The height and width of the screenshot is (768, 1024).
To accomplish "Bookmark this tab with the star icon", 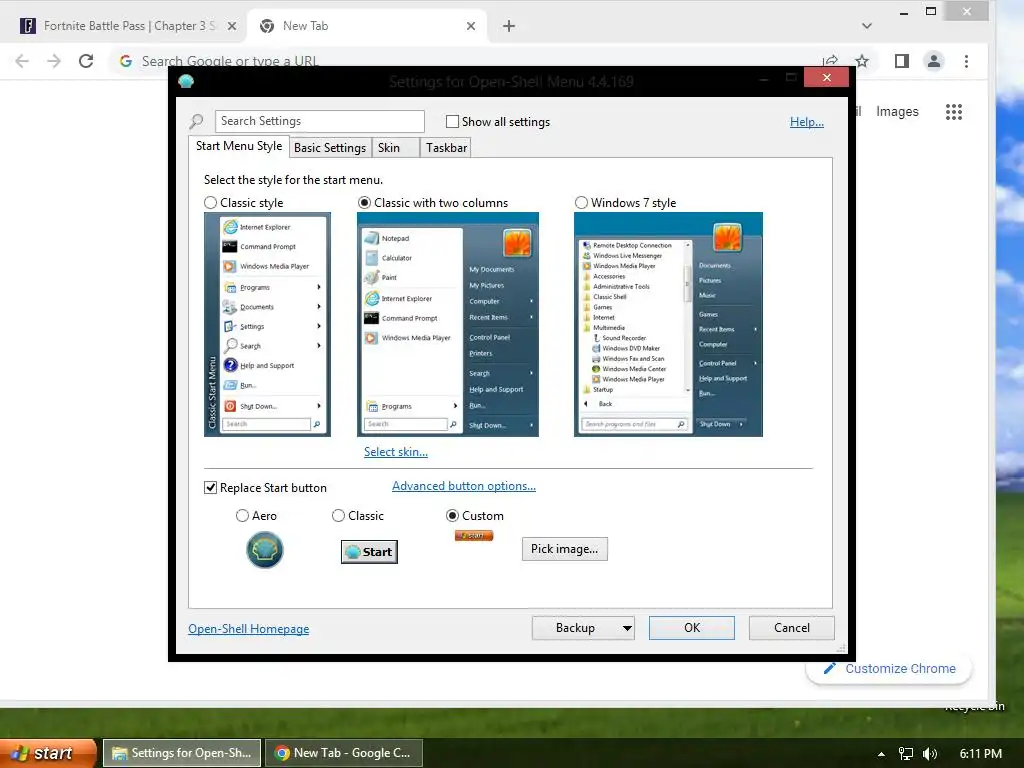I will (862, 61).
